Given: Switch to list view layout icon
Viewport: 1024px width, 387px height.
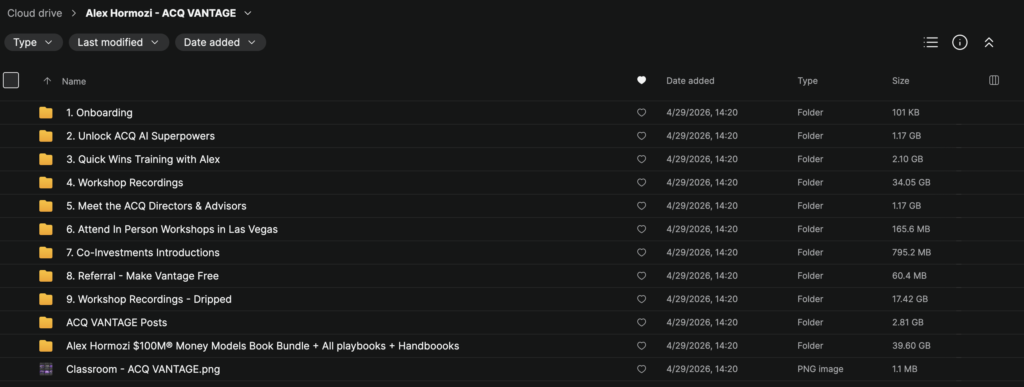Looking at the screenshot, I should point(931,42).
